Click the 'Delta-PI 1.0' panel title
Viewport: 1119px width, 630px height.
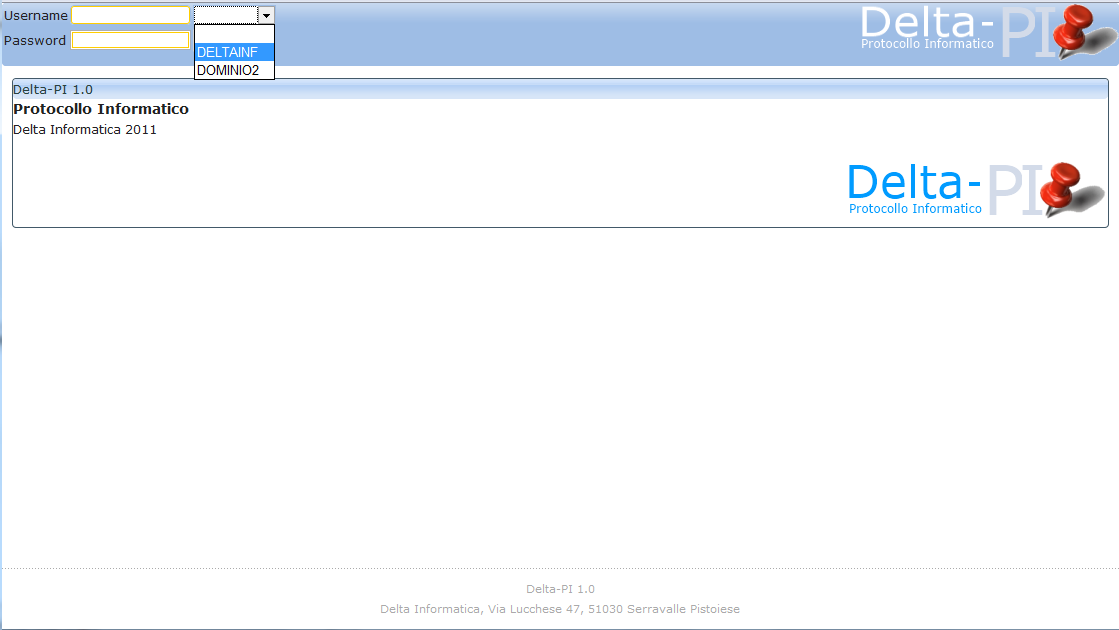(x=53, y=89)
